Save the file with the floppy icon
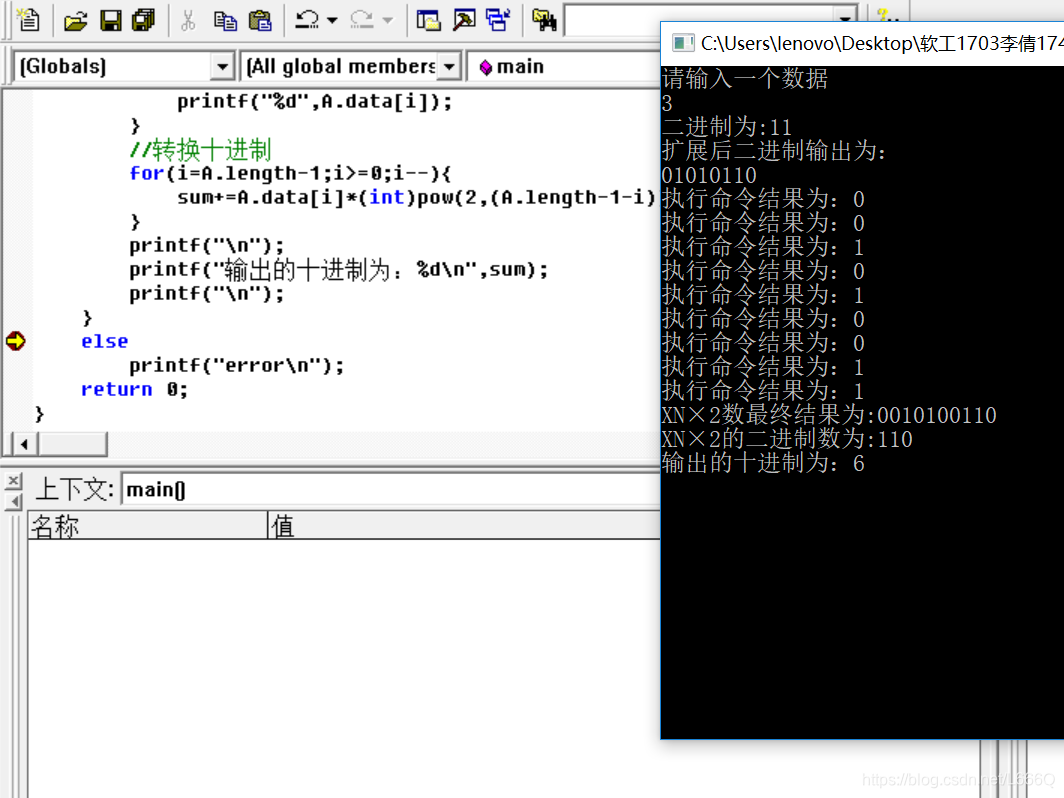This screenshot has width=1064, height=798. [111, 21]
